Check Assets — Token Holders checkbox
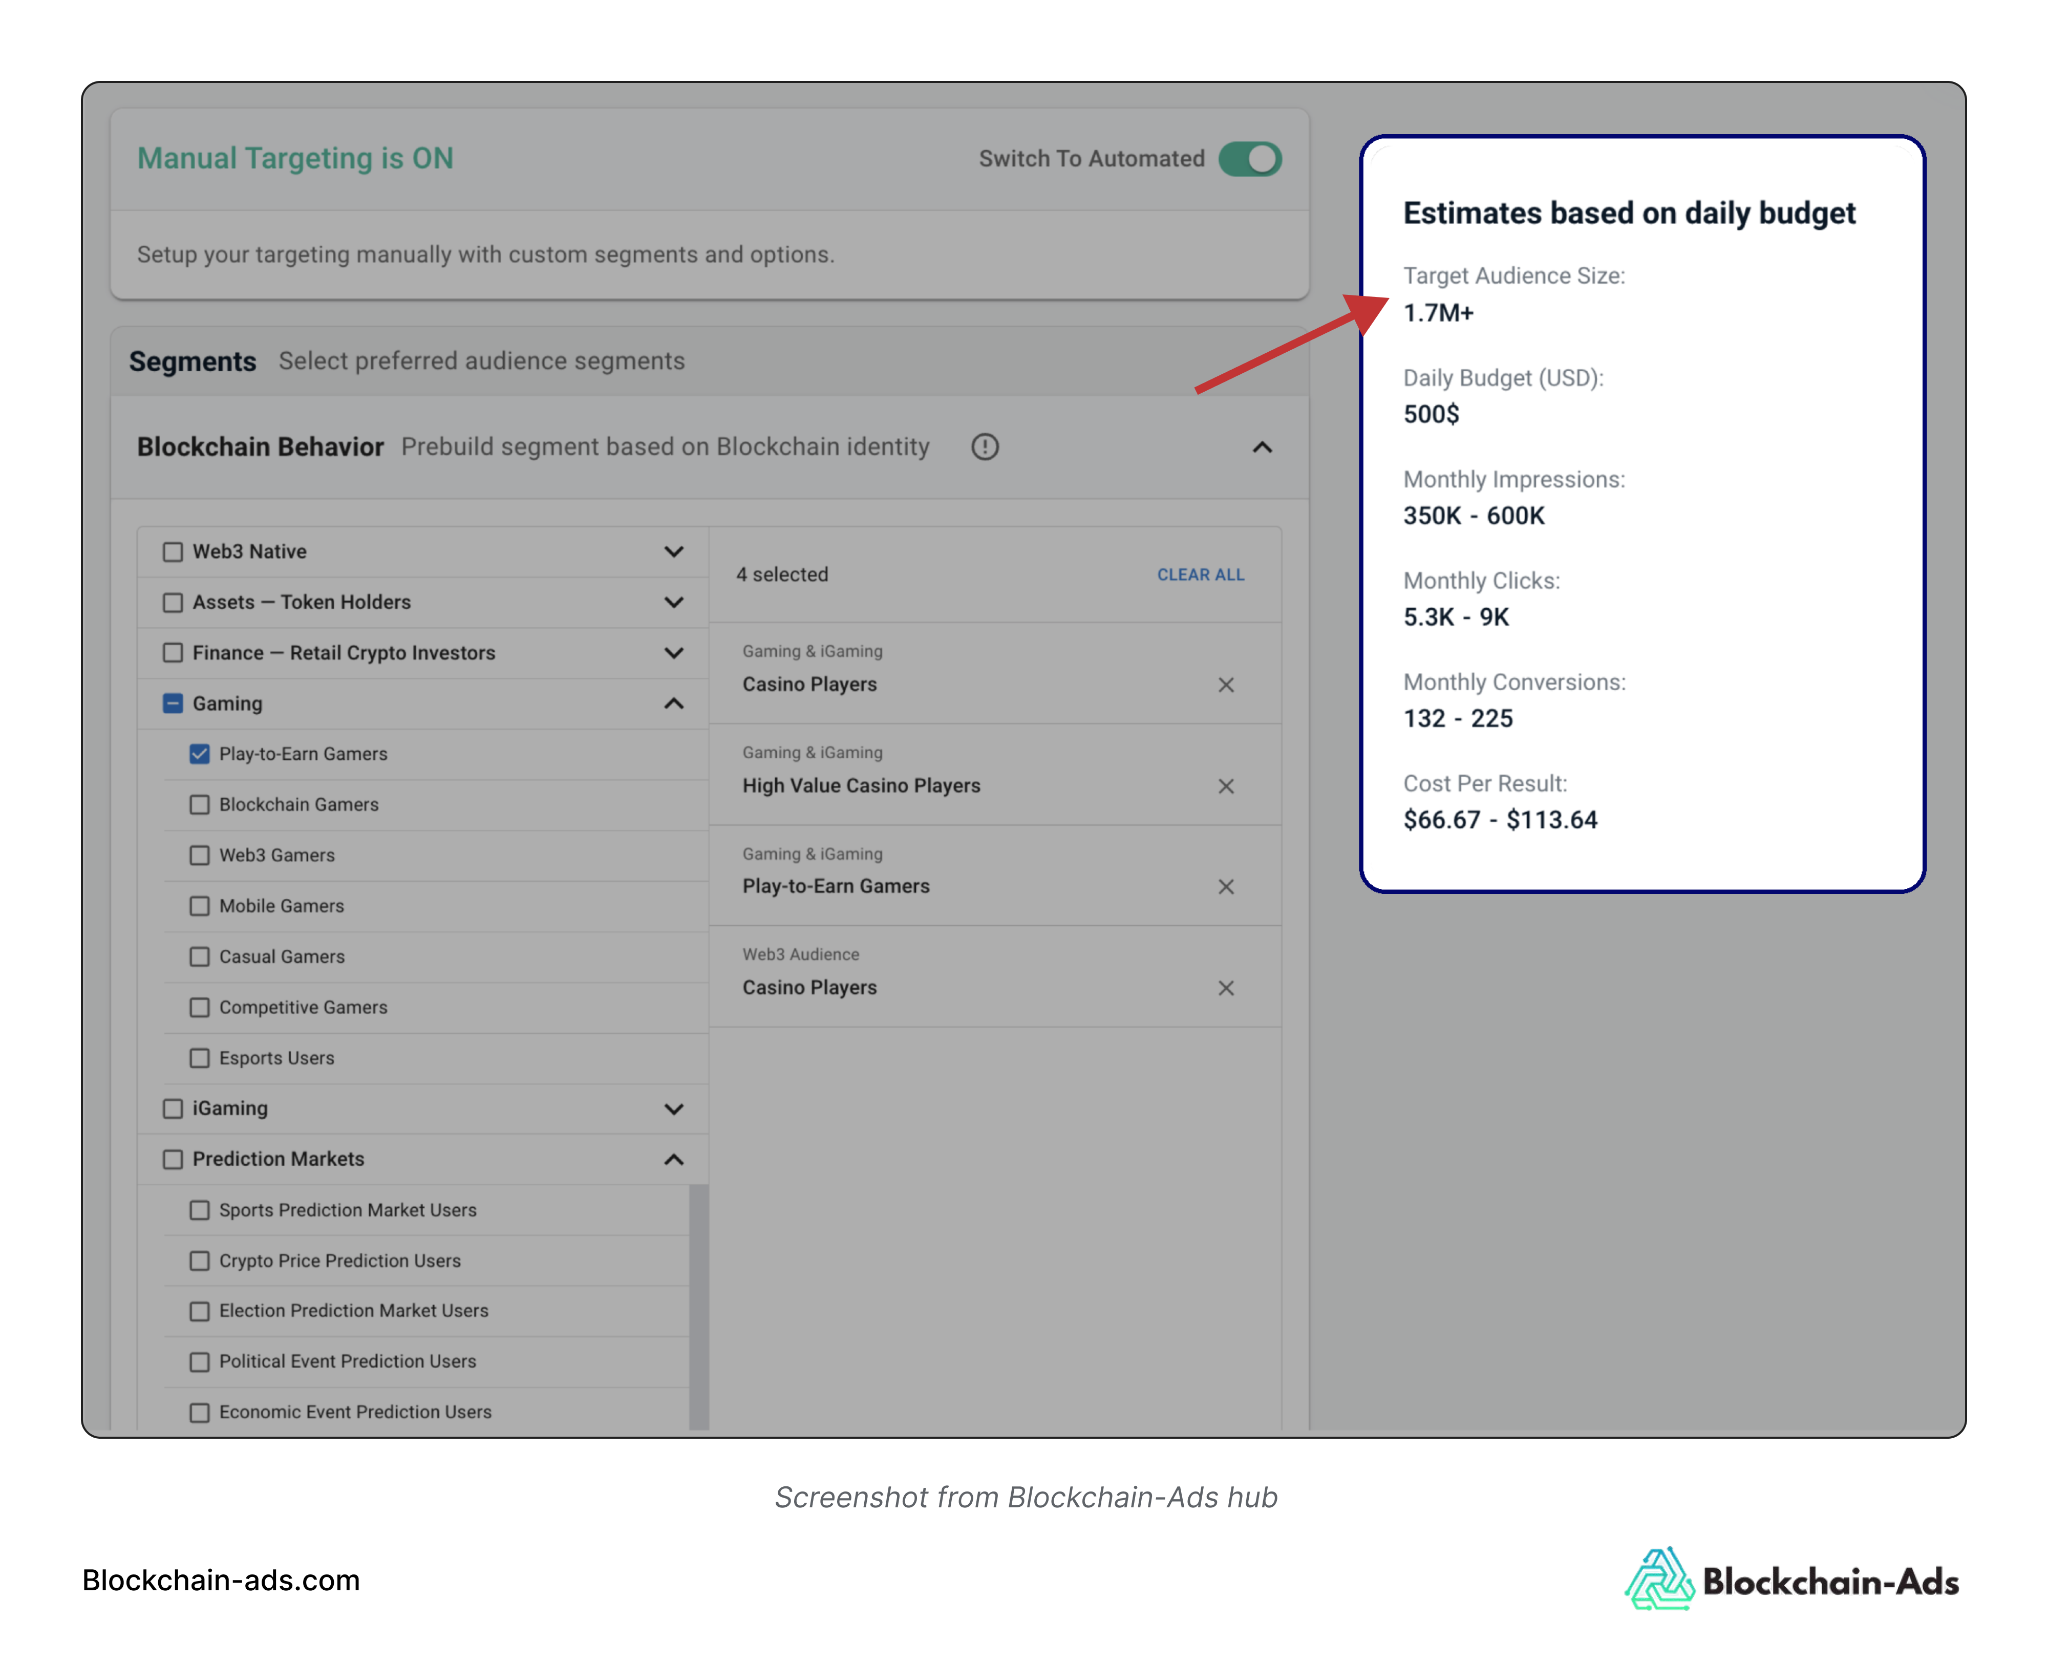2048x1663 pixels. 173,602
